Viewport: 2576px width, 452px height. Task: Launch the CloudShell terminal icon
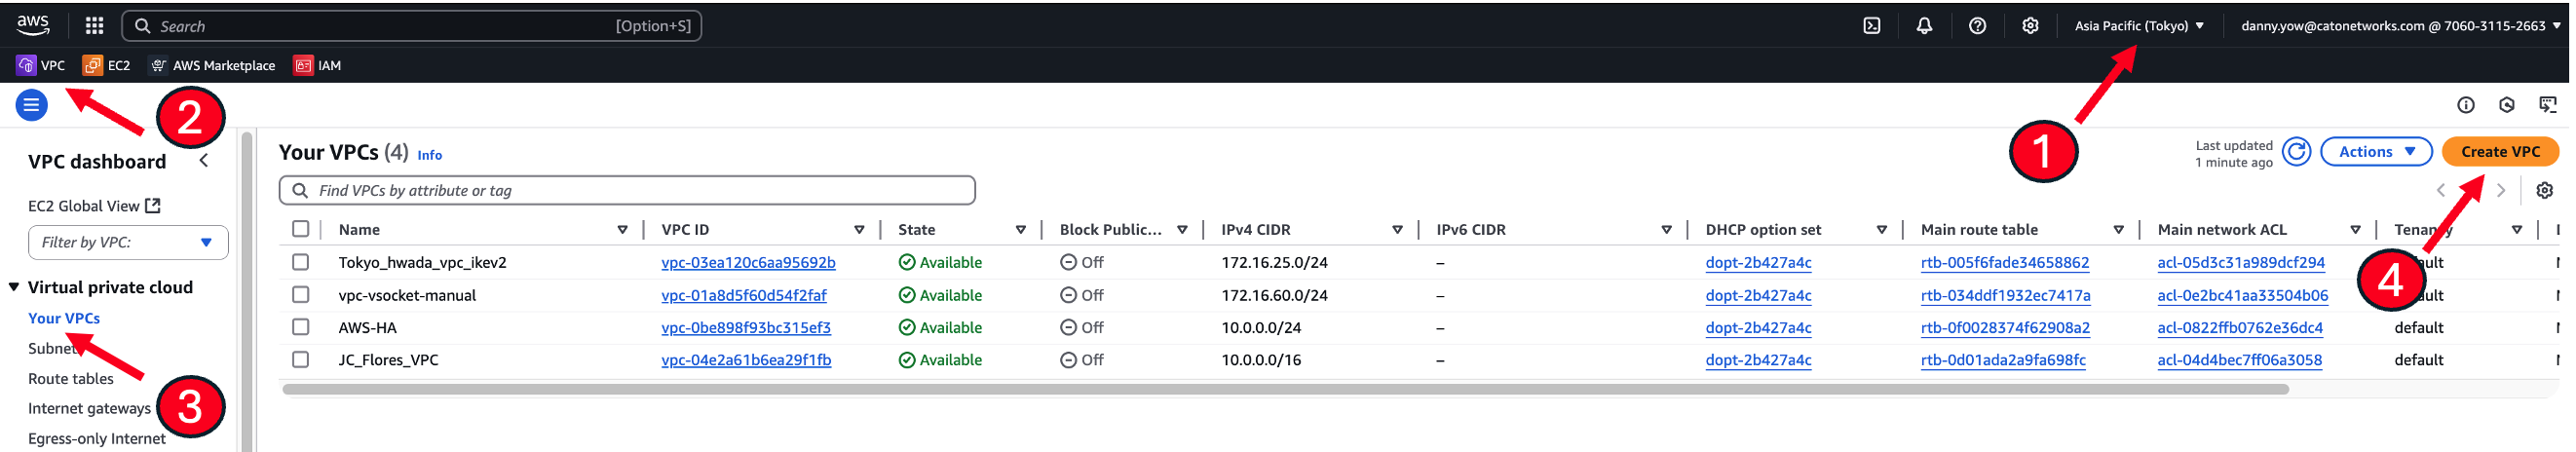[x=1872, y=26]
